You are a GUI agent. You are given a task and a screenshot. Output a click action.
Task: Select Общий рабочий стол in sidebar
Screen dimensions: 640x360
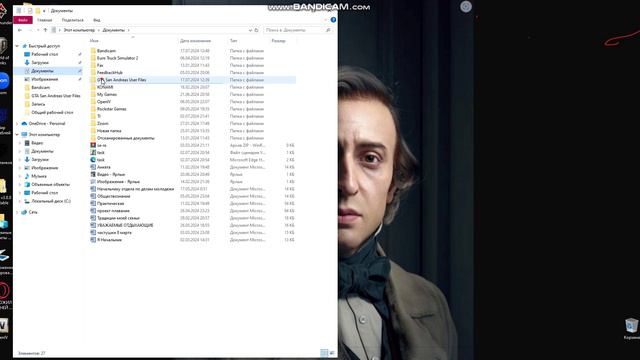click(52, 112)
